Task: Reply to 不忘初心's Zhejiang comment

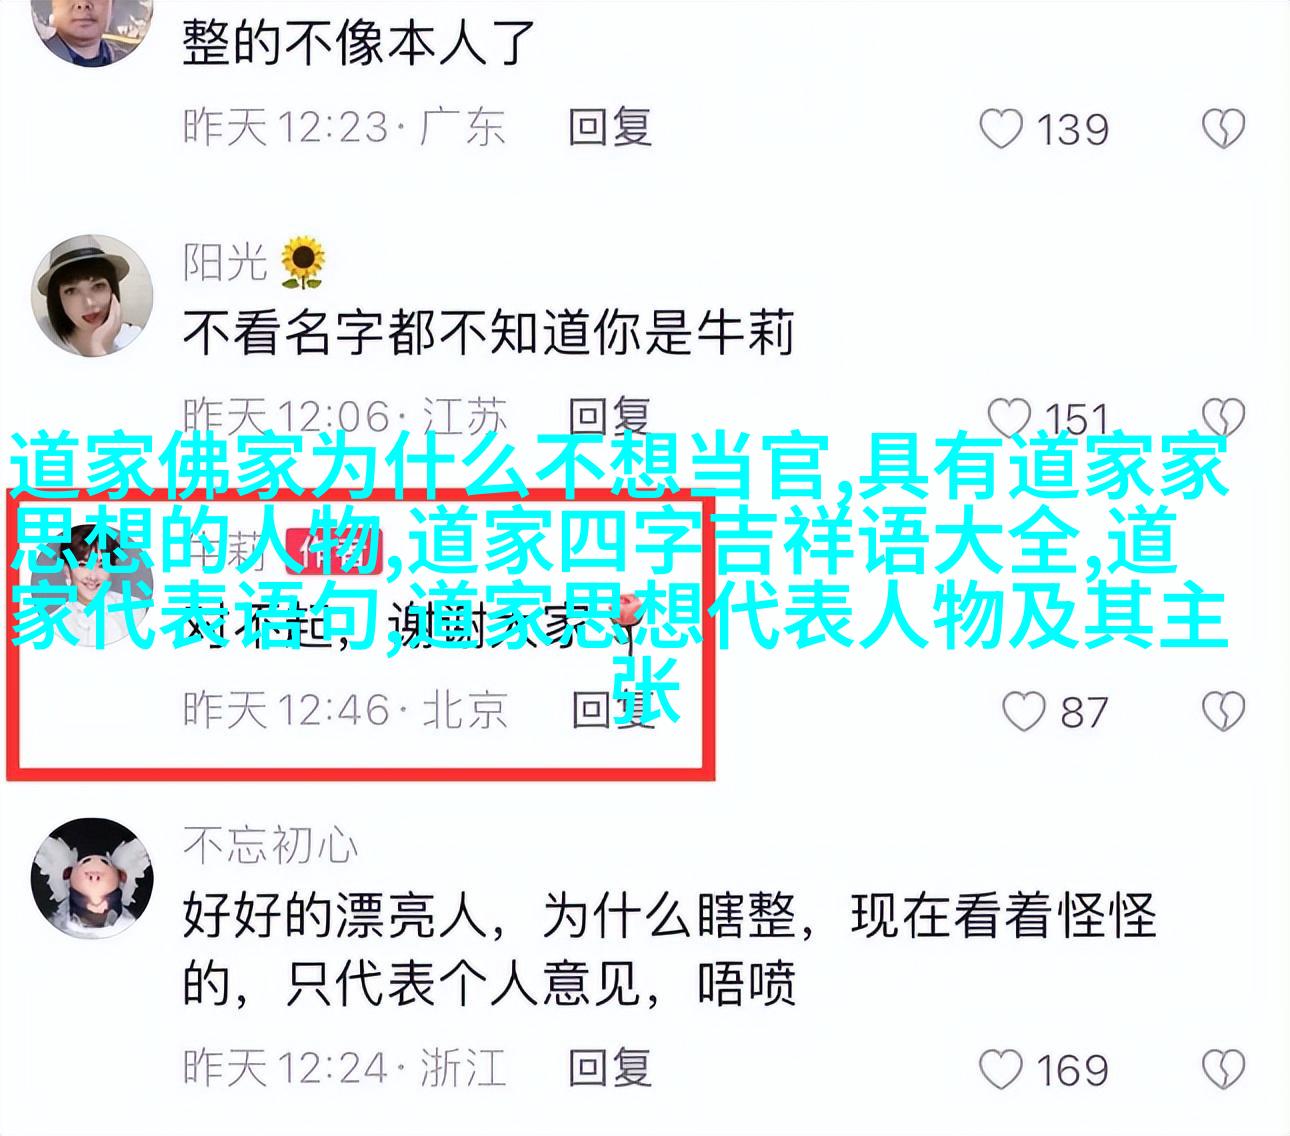Action: (x=610, y=1067)
